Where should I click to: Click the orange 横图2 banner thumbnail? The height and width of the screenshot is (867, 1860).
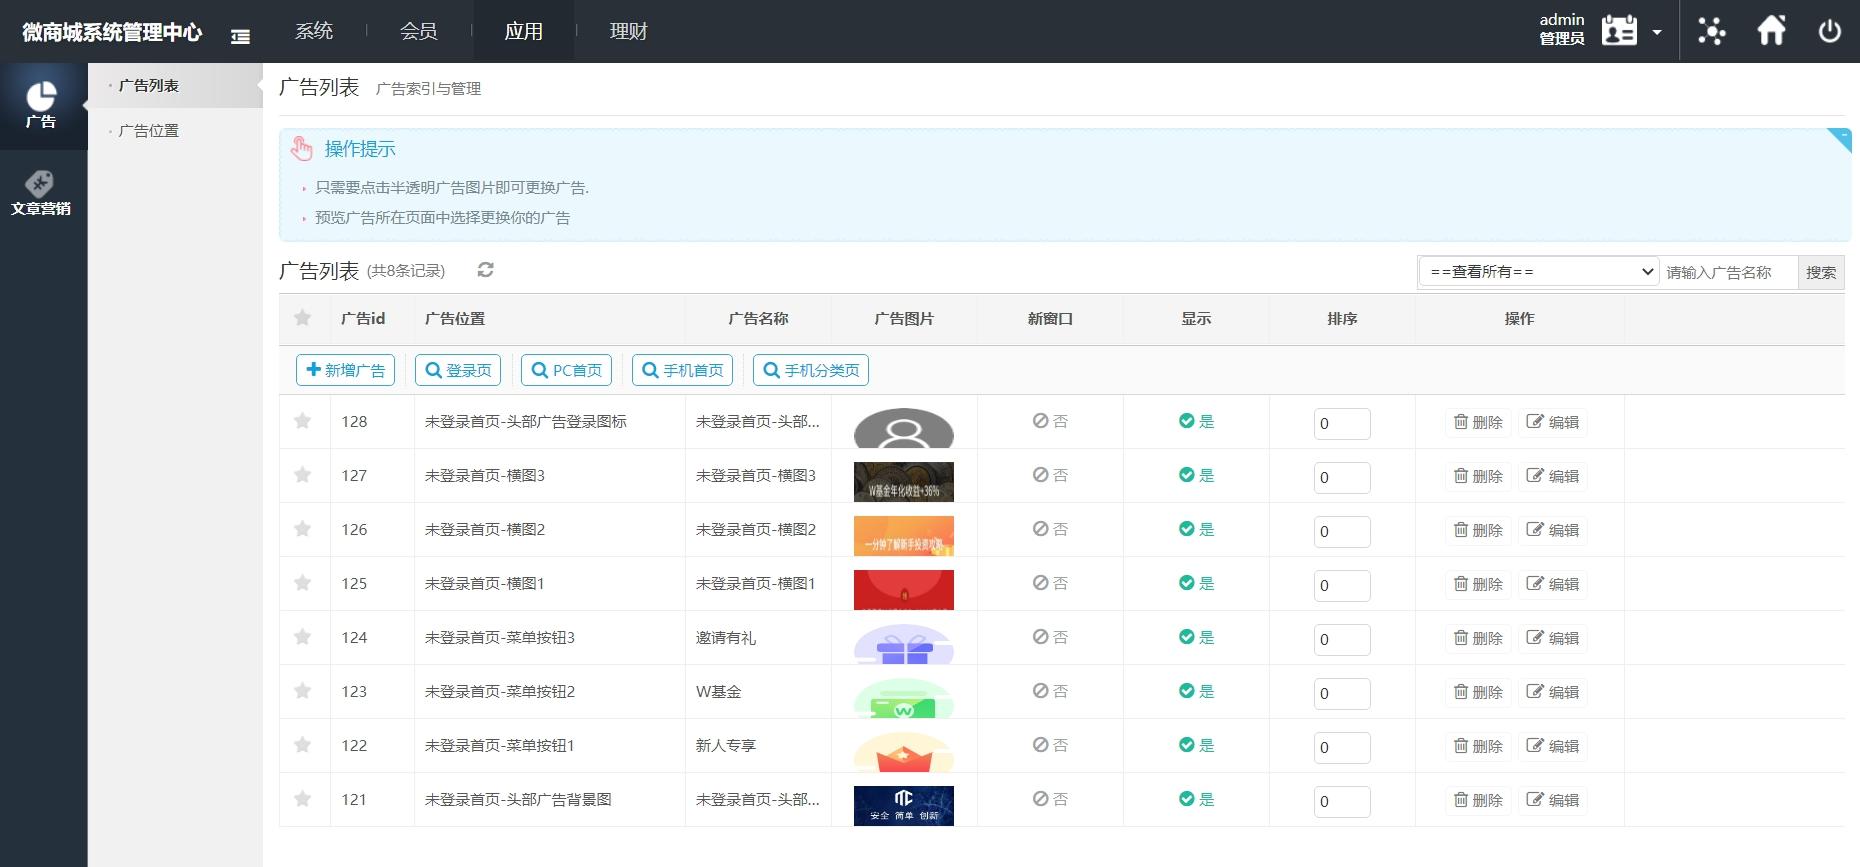(x=903, y=536)
